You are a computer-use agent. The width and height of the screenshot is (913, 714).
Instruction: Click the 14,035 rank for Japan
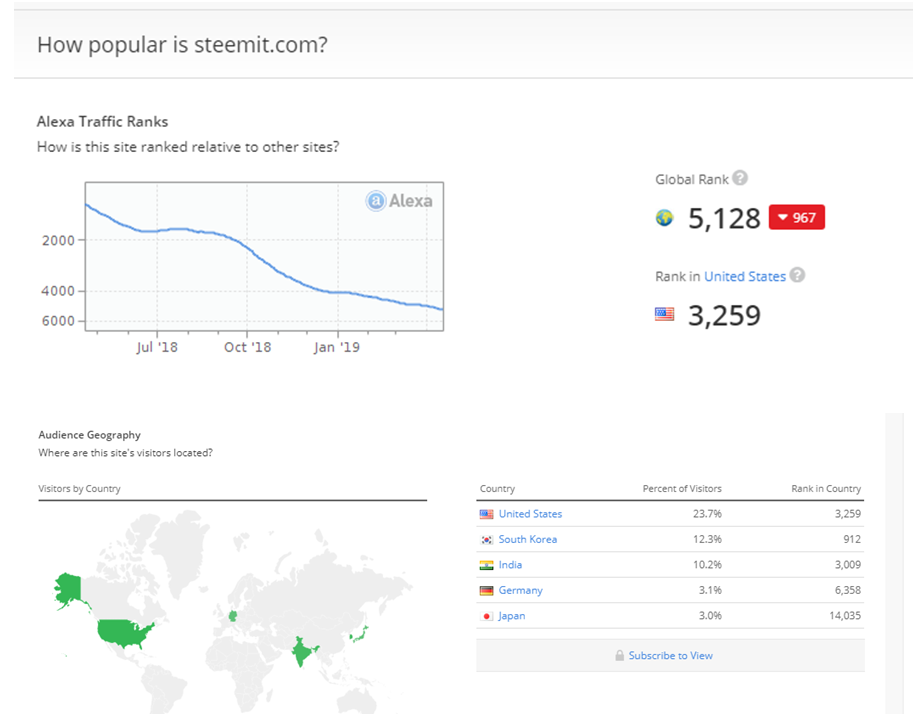(845, 616)
